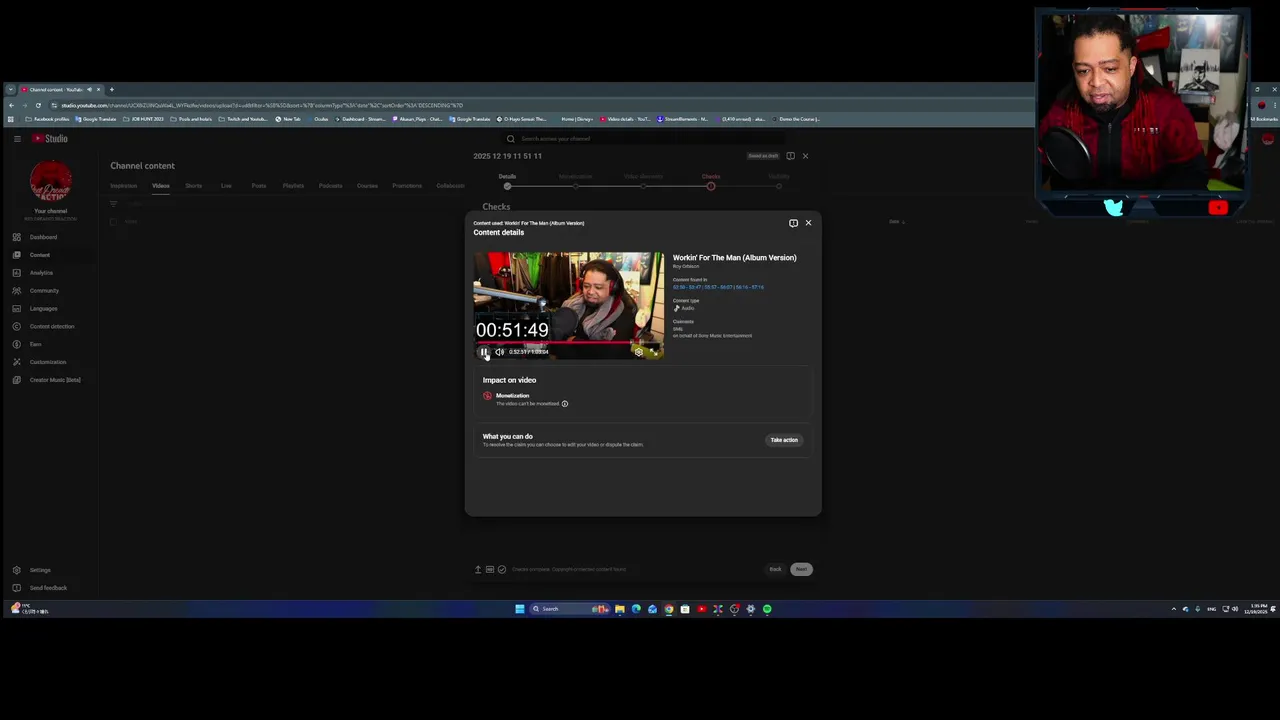Open Content detection in the sidebar
Viewport: 1280px width, 720px height.
(50, 327)
